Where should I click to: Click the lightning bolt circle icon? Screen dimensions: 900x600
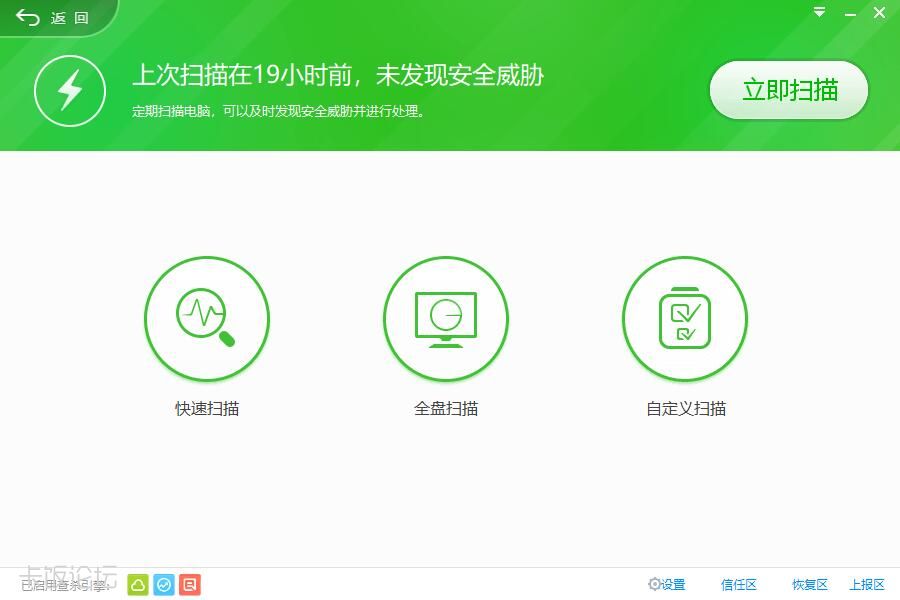(x=70, y=91)
